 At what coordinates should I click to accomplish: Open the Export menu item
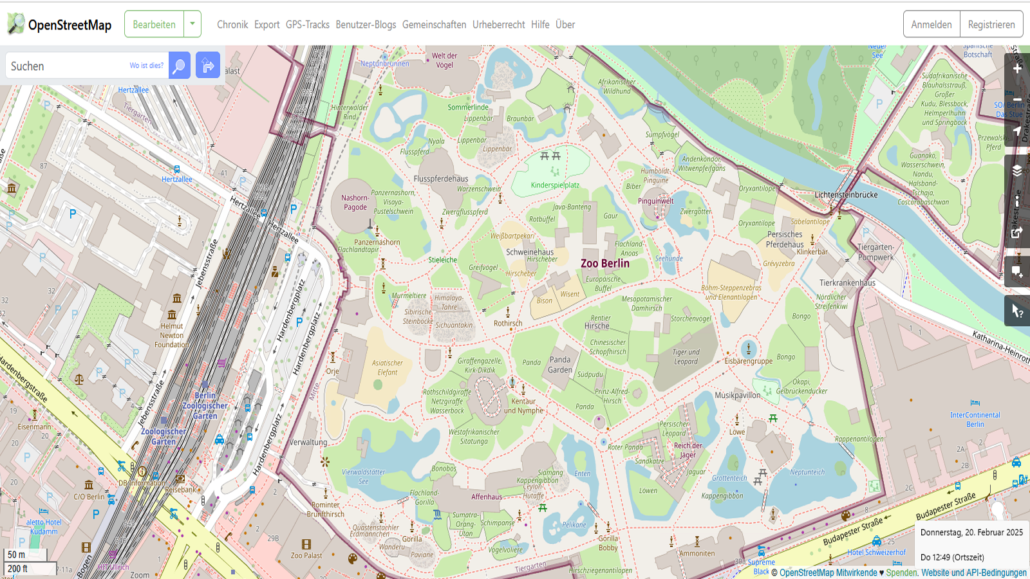267,24
